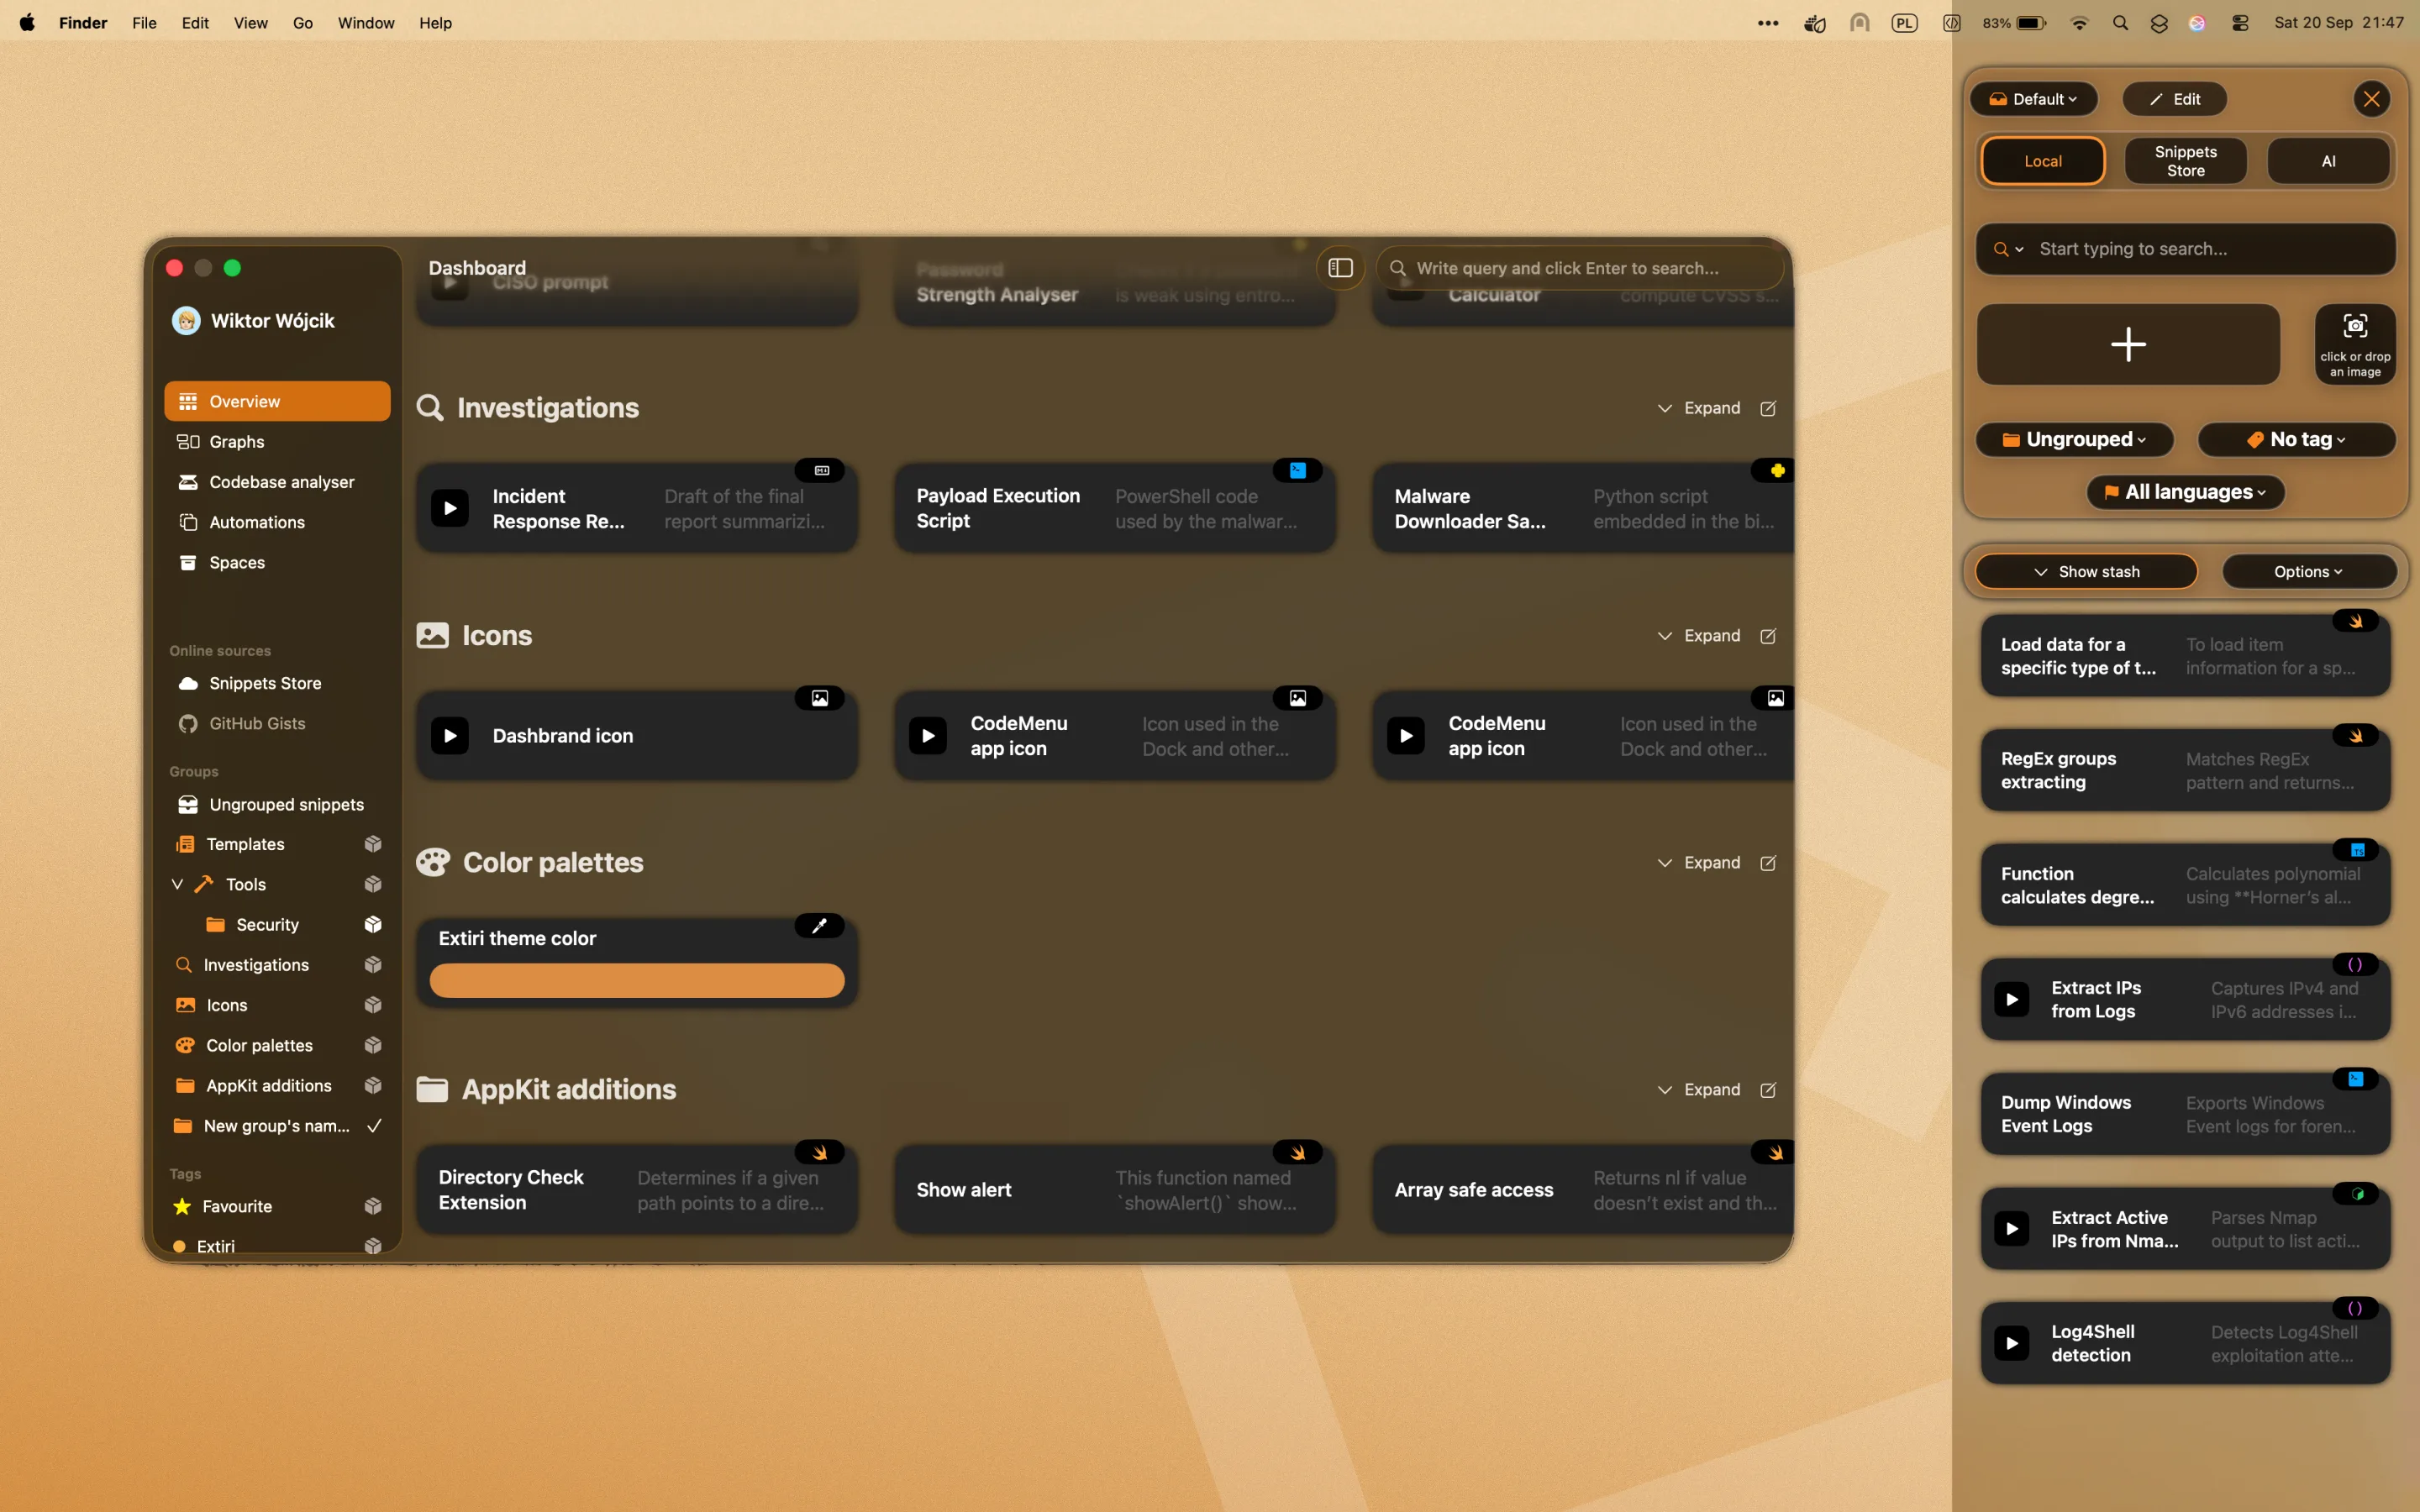This screenshot has width=2420, height=1512.
Task: Switch to the AI tab
Action: pos(2328,161)
